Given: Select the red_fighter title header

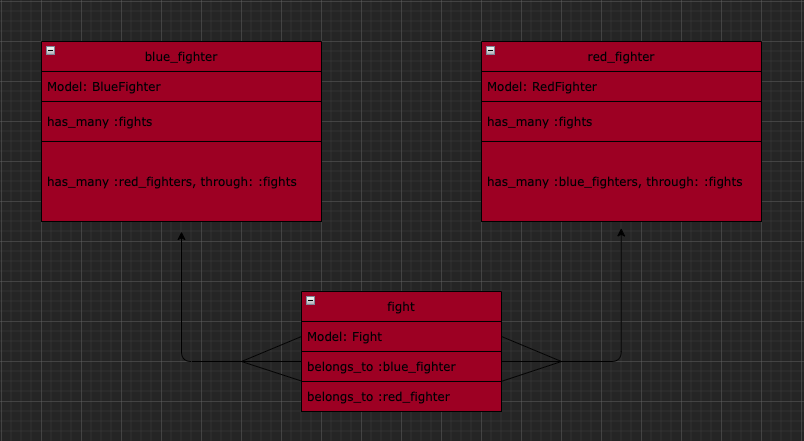Looking at the screenshot, I should [x=621, y=57].
